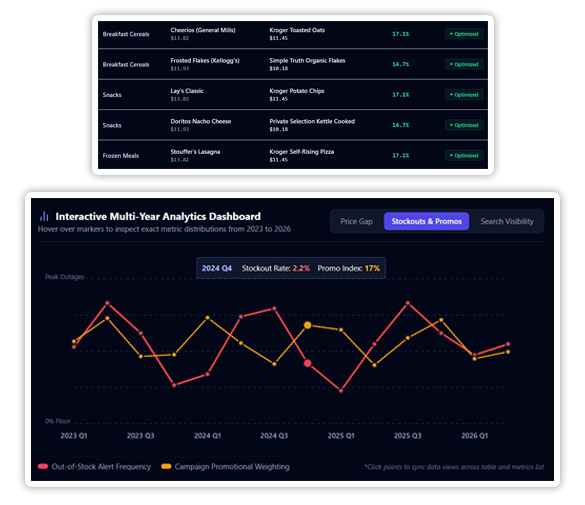Click the large red 2024 Q4 stockout marker
Screen dimensions: 585x505
pos(307,363)
